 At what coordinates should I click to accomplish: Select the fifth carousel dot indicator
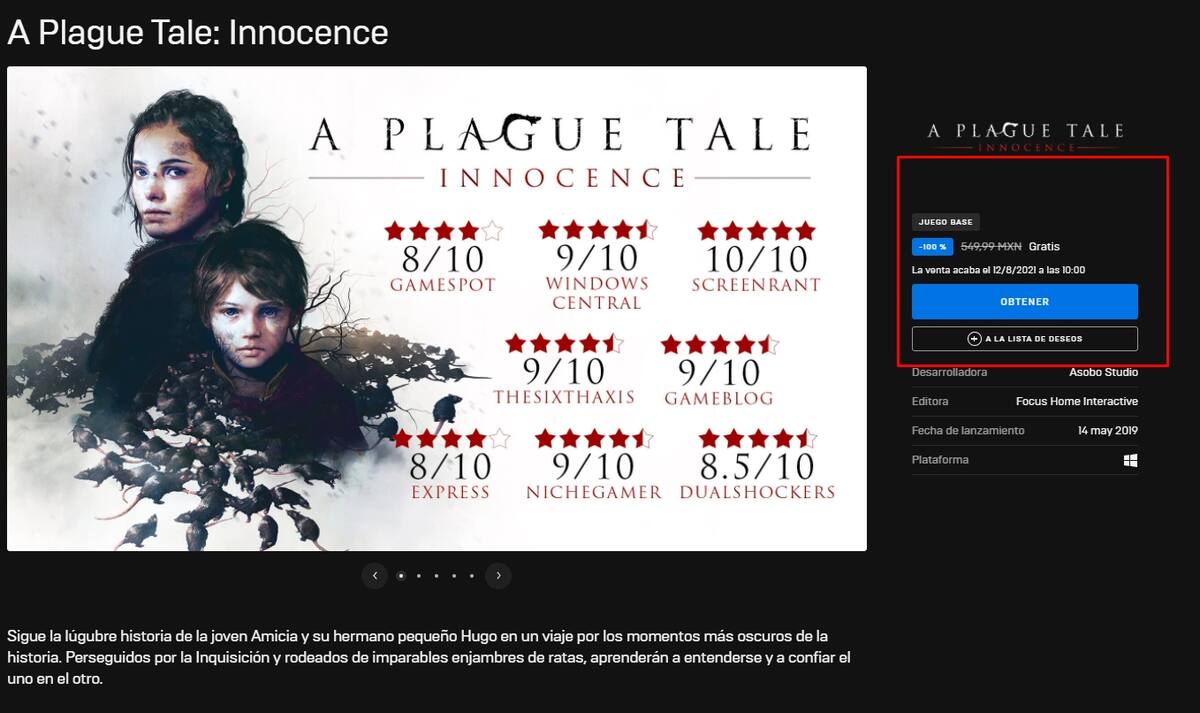pos(472,576)
